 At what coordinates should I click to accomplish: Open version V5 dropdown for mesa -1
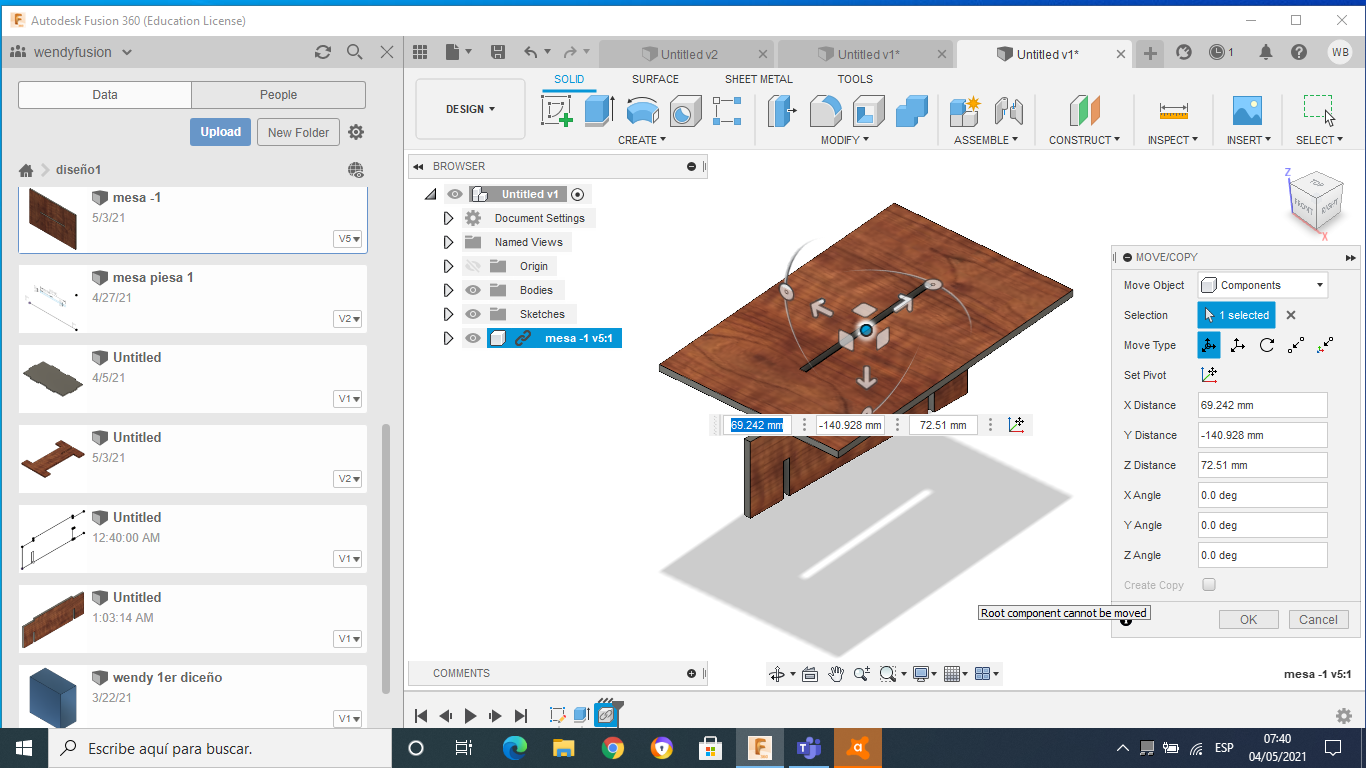349,239
